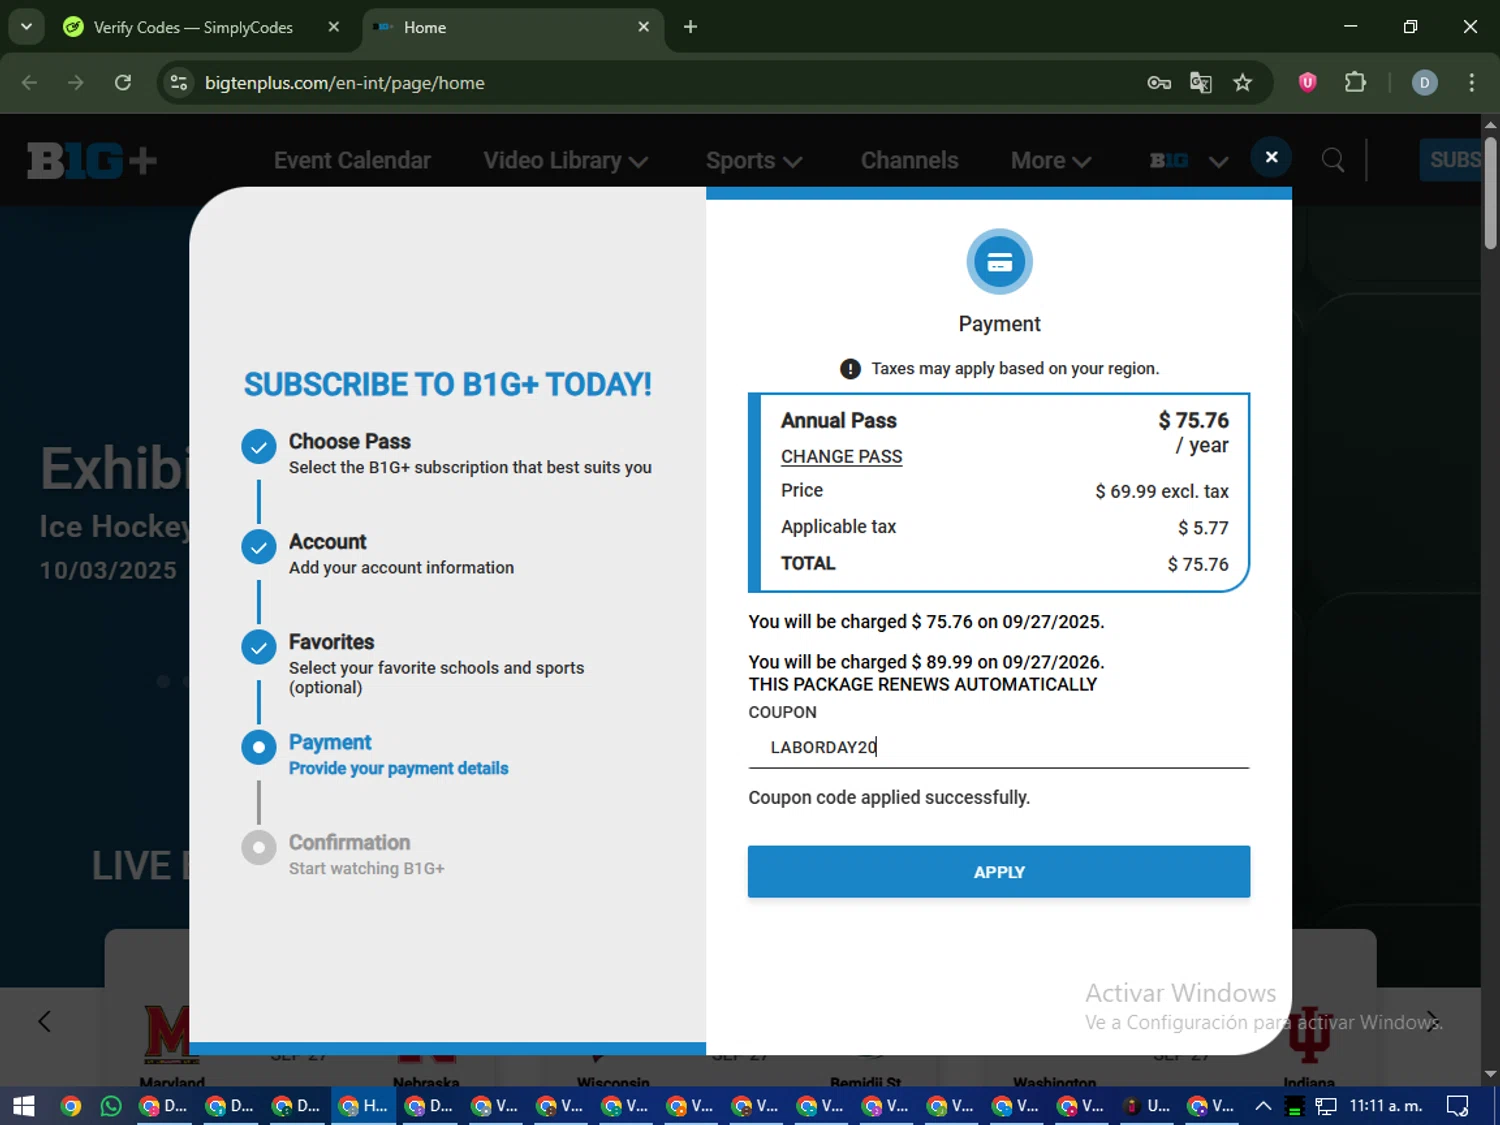Click CHANGE PASS link
The width and height of the screenshot is (1500, 1125).
point(841,457)
